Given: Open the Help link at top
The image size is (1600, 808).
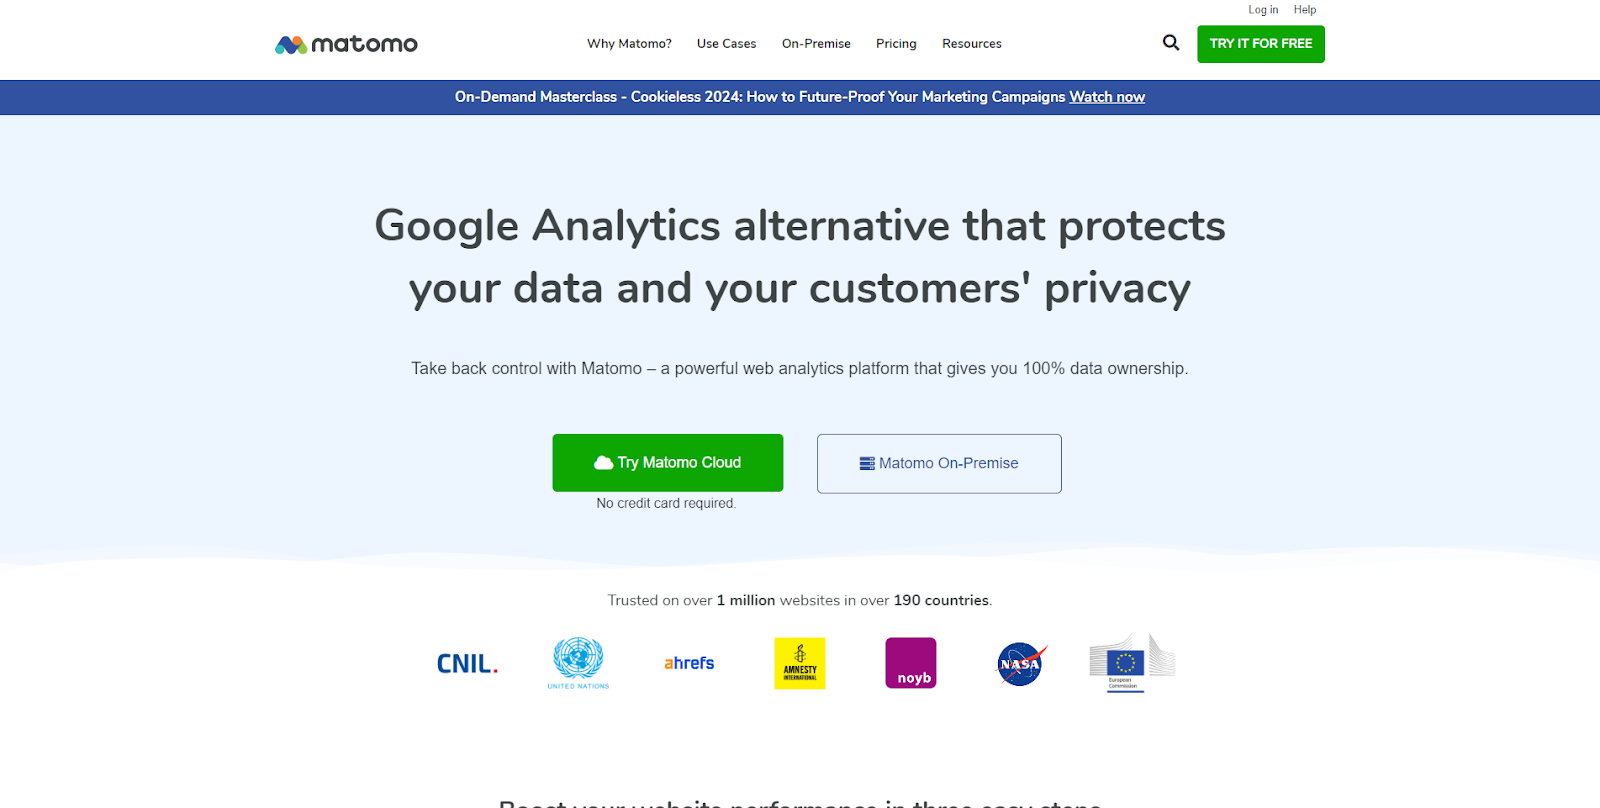Looking at the screenshot, I should coord(1305,10).
